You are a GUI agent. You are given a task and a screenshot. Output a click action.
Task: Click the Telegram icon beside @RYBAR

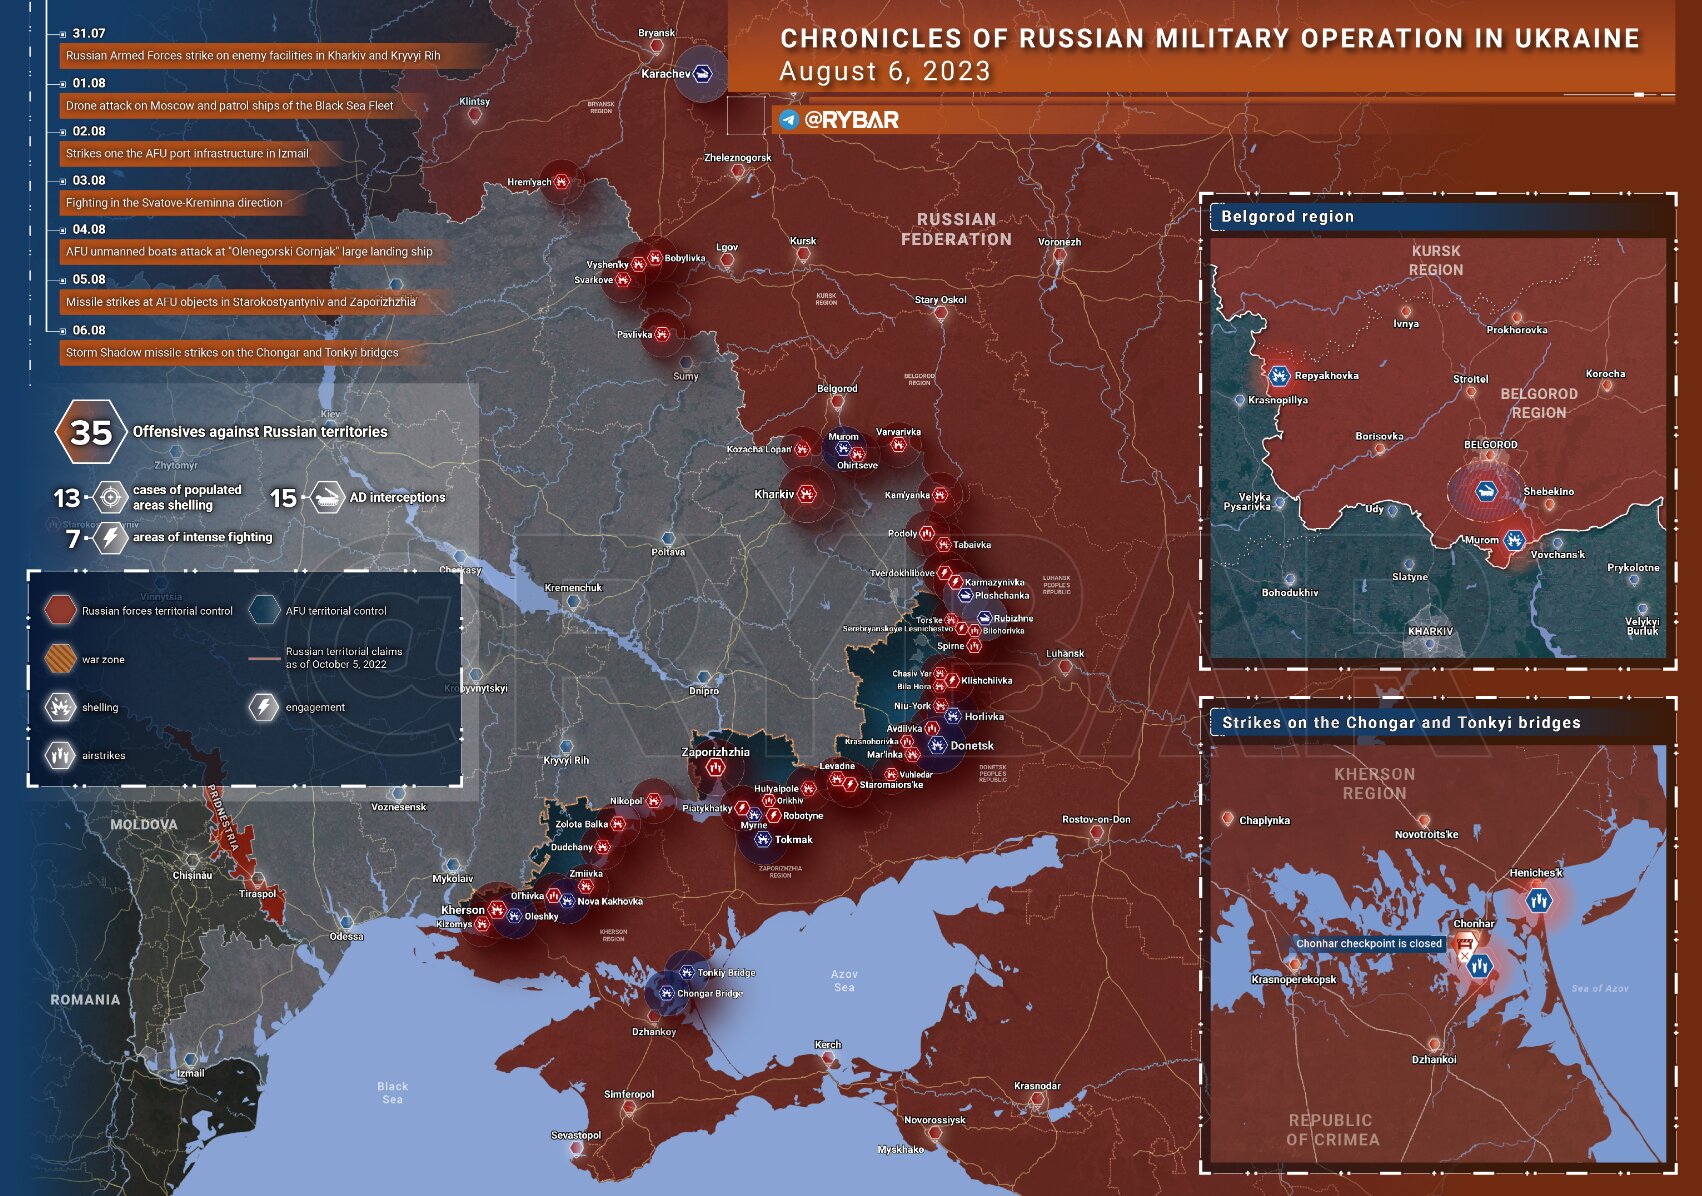click(x=789, y=120)
